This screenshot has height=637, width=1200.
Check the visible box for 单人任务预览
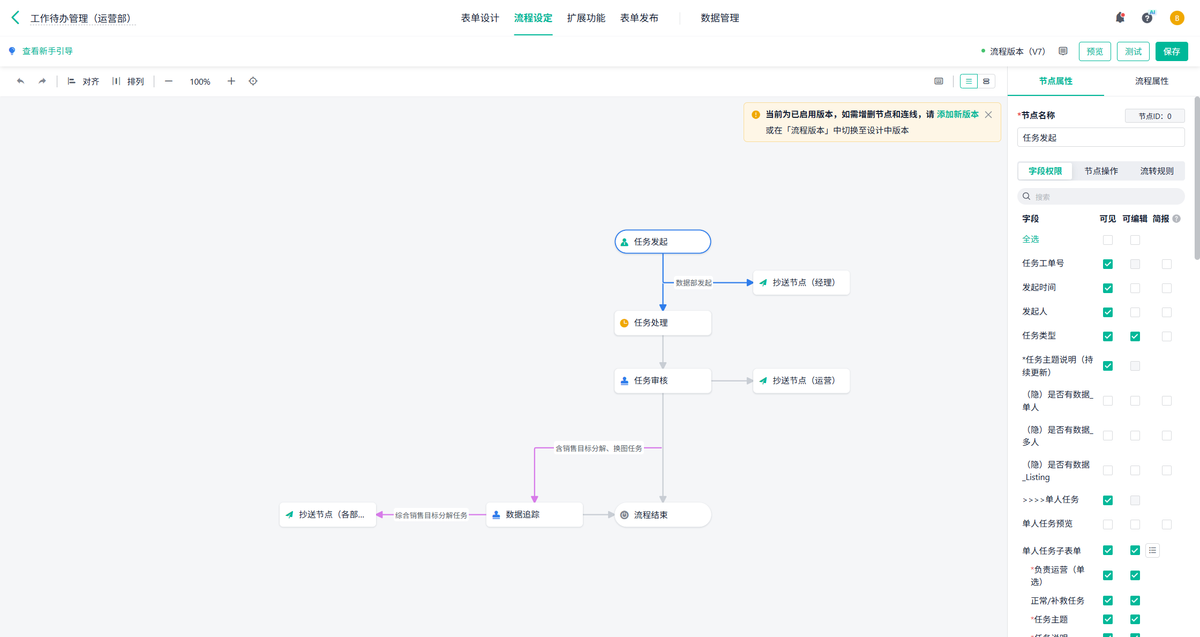pos(1107,524)
